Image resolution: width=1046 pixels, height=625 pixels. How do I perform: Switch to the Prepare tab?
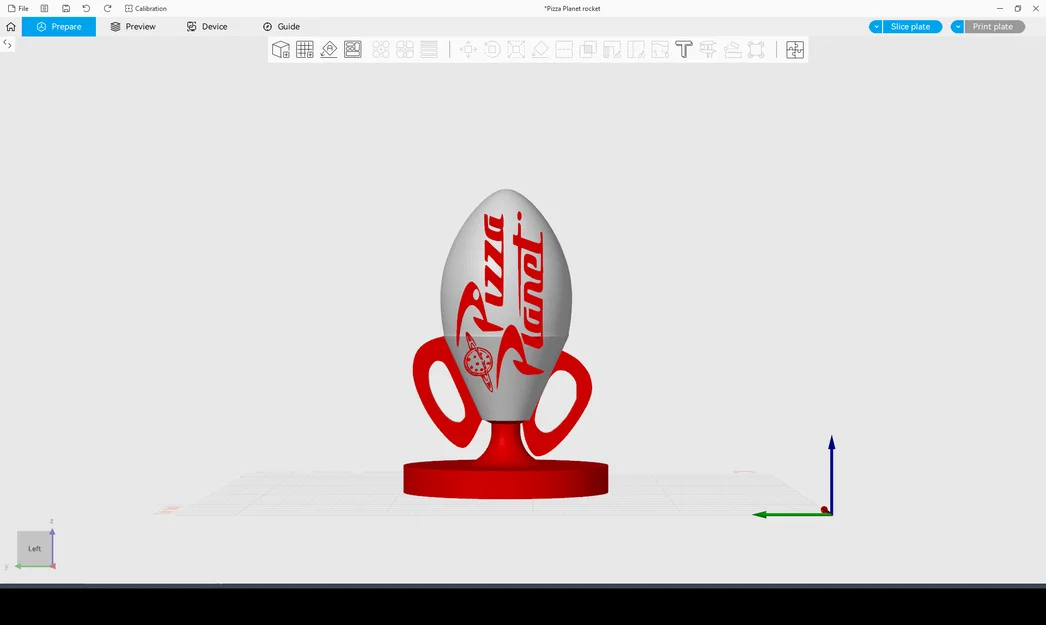[x=59, y=27]
